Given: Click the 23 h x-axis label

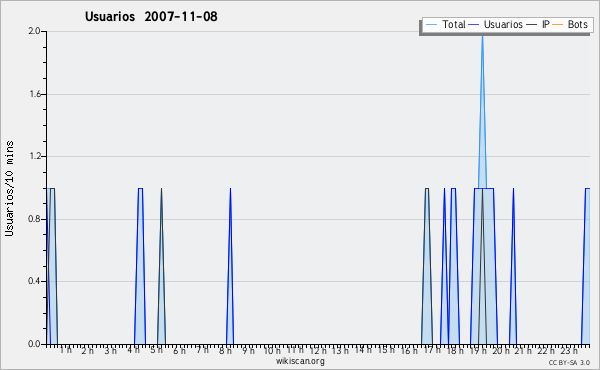Looking at the screenshot, I should pos(569,350).
